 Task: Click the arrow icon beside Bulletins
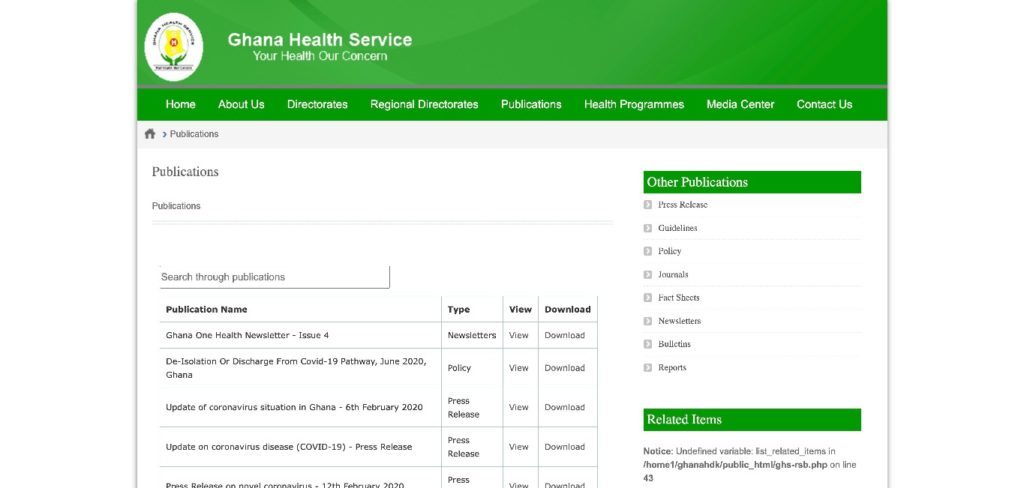pyautogui.click(x=648, y=344)
